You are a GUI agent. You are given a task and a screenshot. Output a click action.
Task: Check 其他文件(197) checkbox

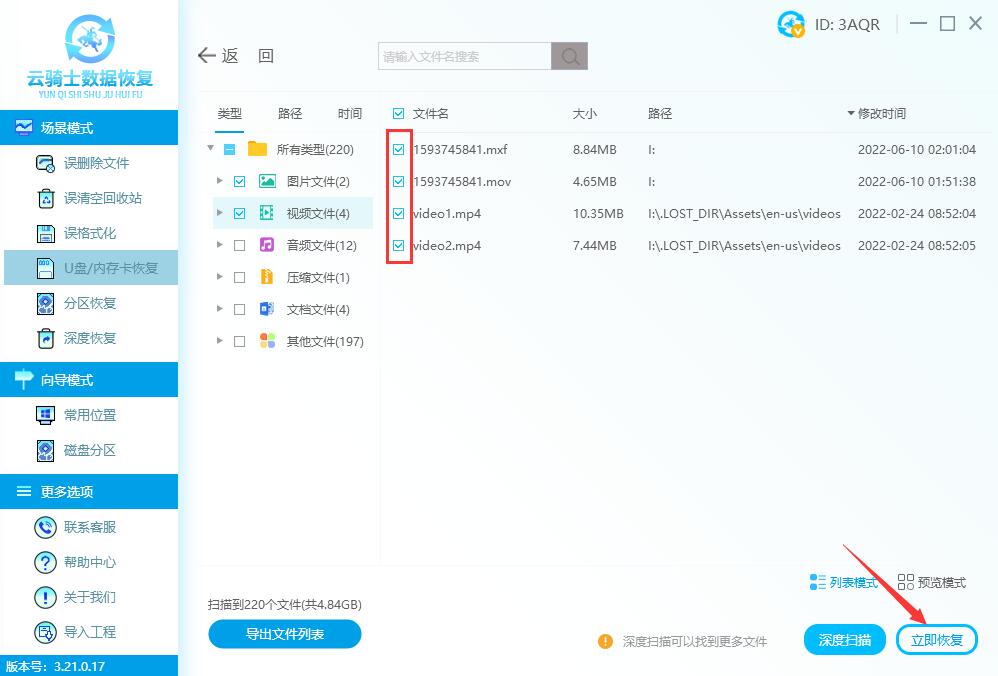tap(239, 341)
